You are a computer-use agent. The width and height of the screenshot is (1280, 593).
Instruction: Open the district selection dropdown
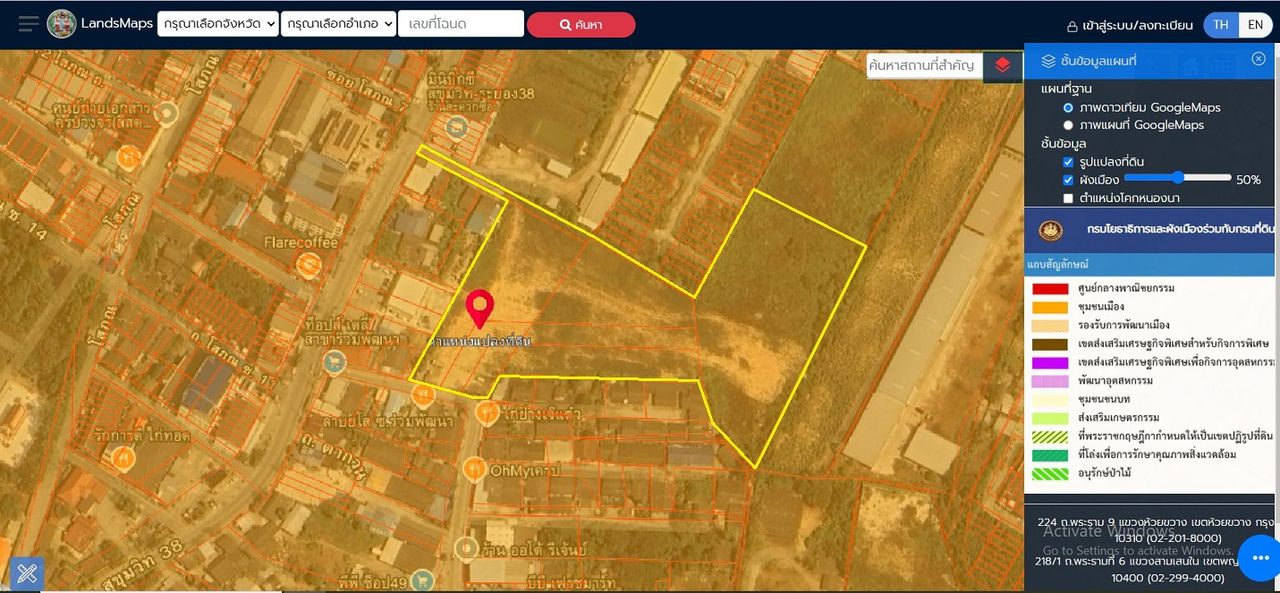click(338, 24)
